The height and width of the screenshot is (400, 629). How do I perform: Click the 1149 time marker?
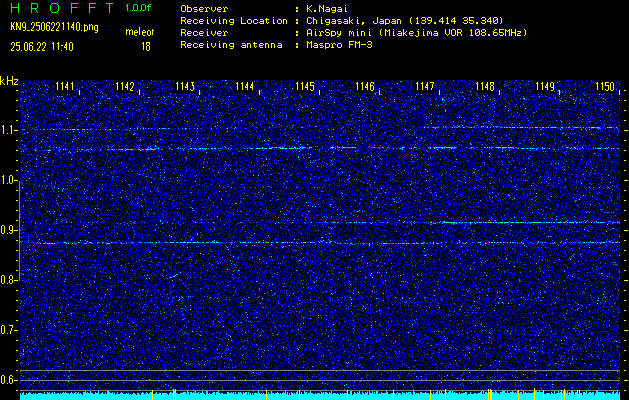click(545, 86)
